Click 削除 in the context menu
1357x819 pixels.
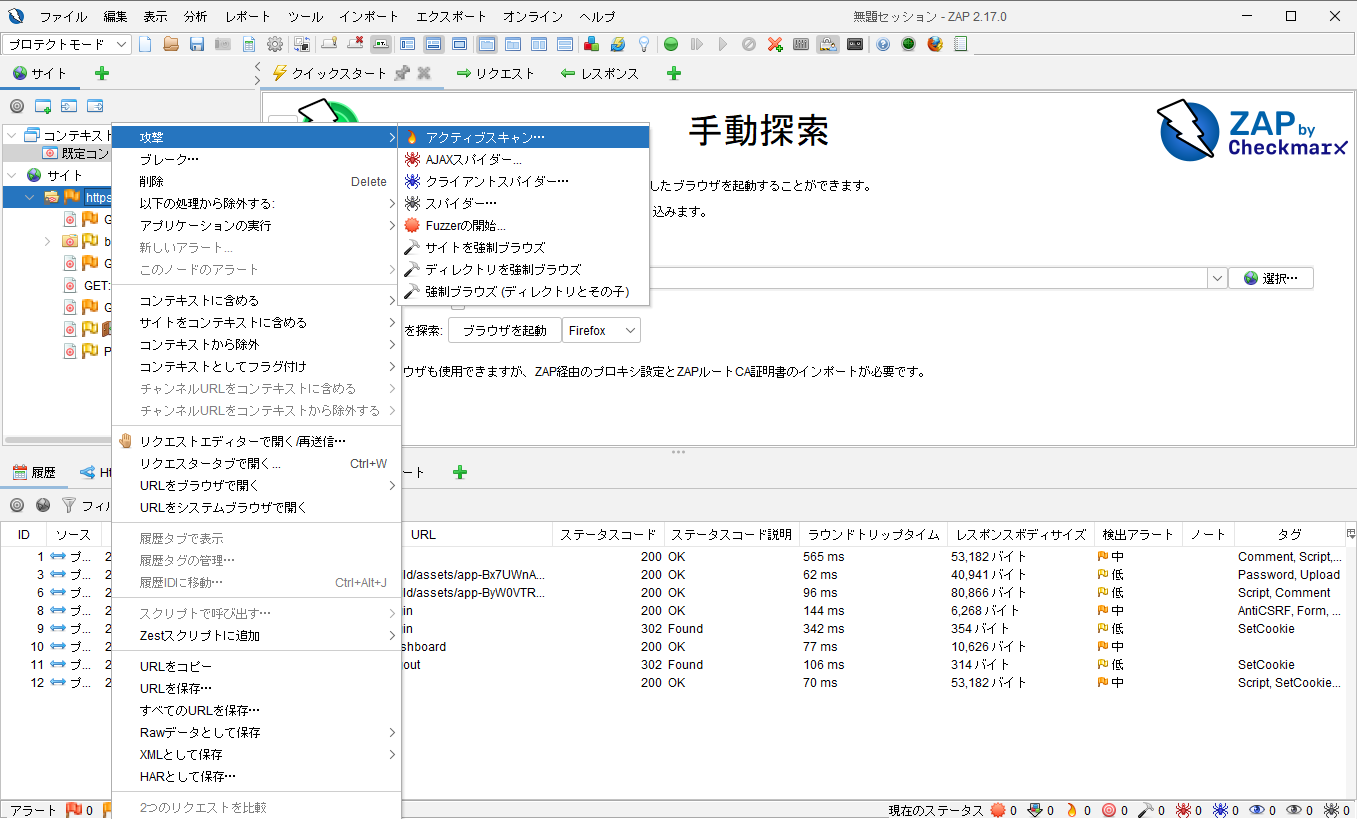256,181
